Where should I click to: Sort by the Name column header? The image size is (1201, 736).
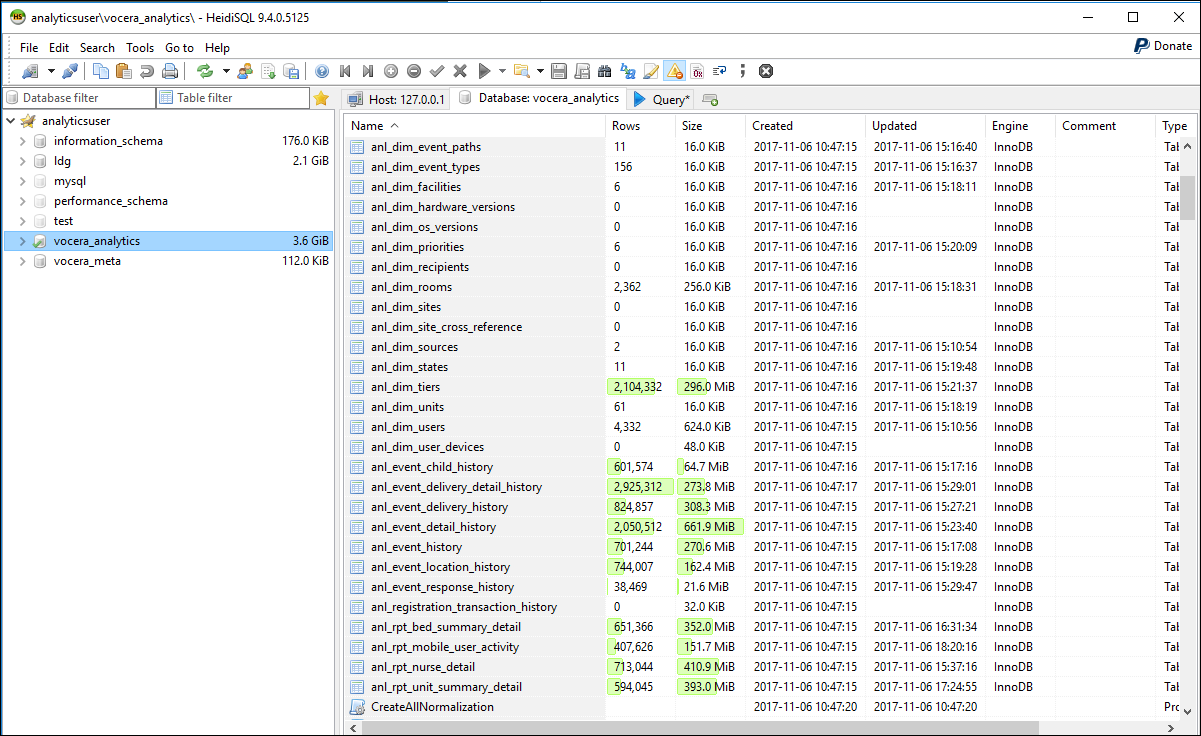tap(475, 126)
